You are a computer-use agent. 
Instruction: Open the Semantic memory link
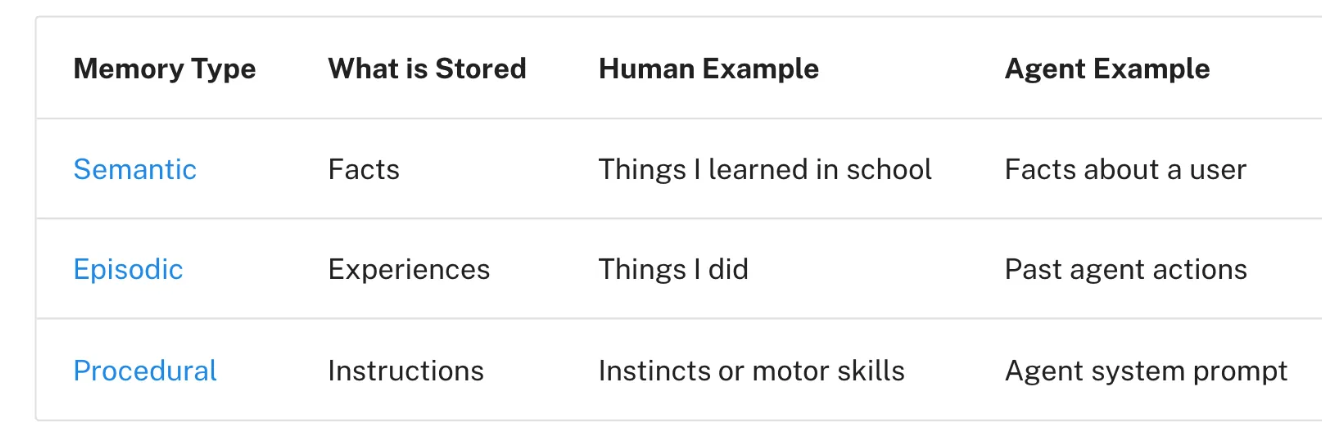pyautogui.click(x=135, y=169)
